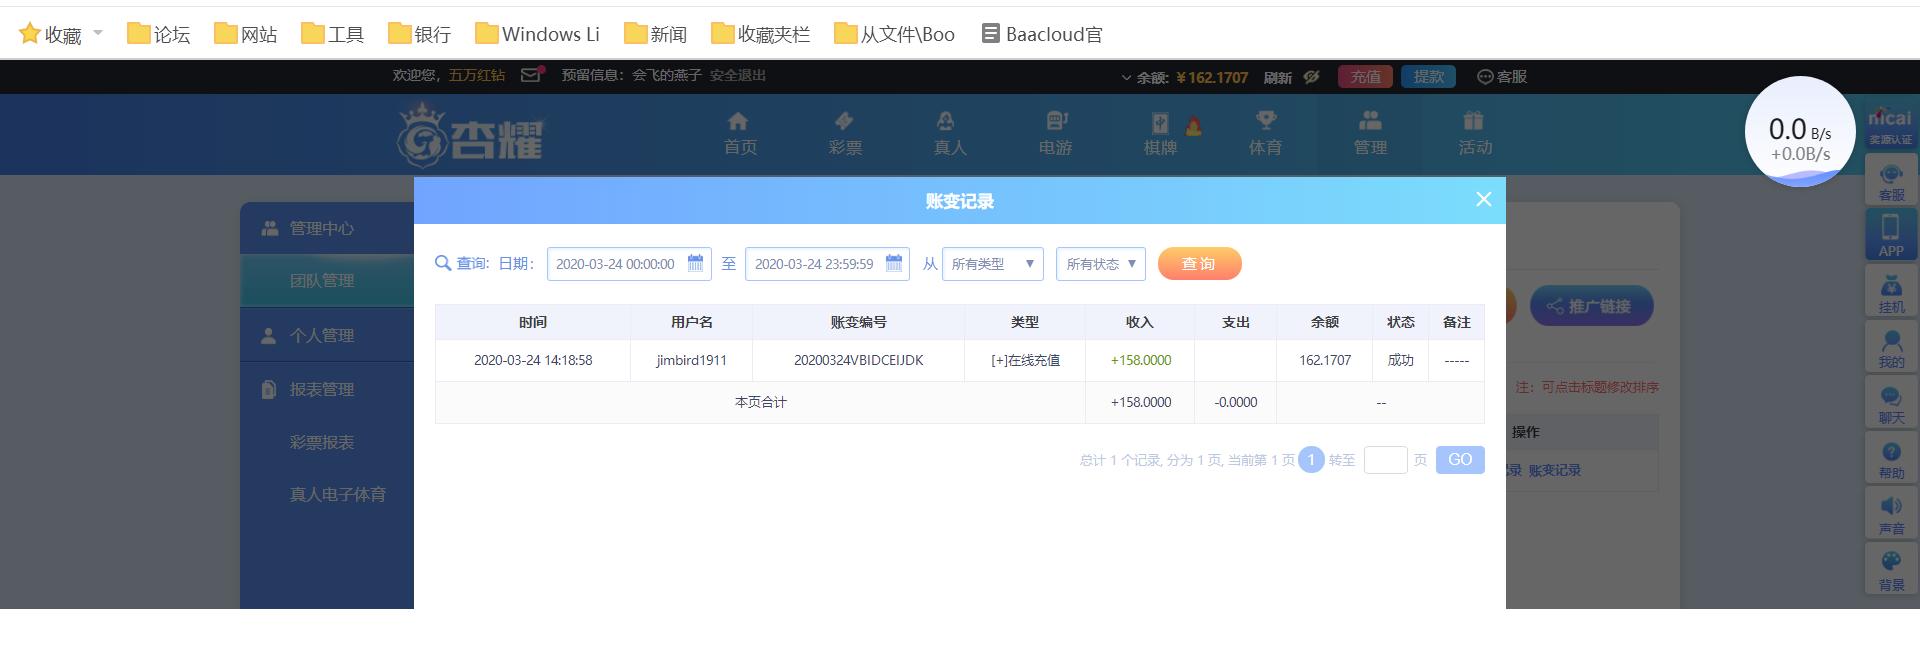Open calendar picker for start date
The image size is (1920, 648).
tap(695, 263)
